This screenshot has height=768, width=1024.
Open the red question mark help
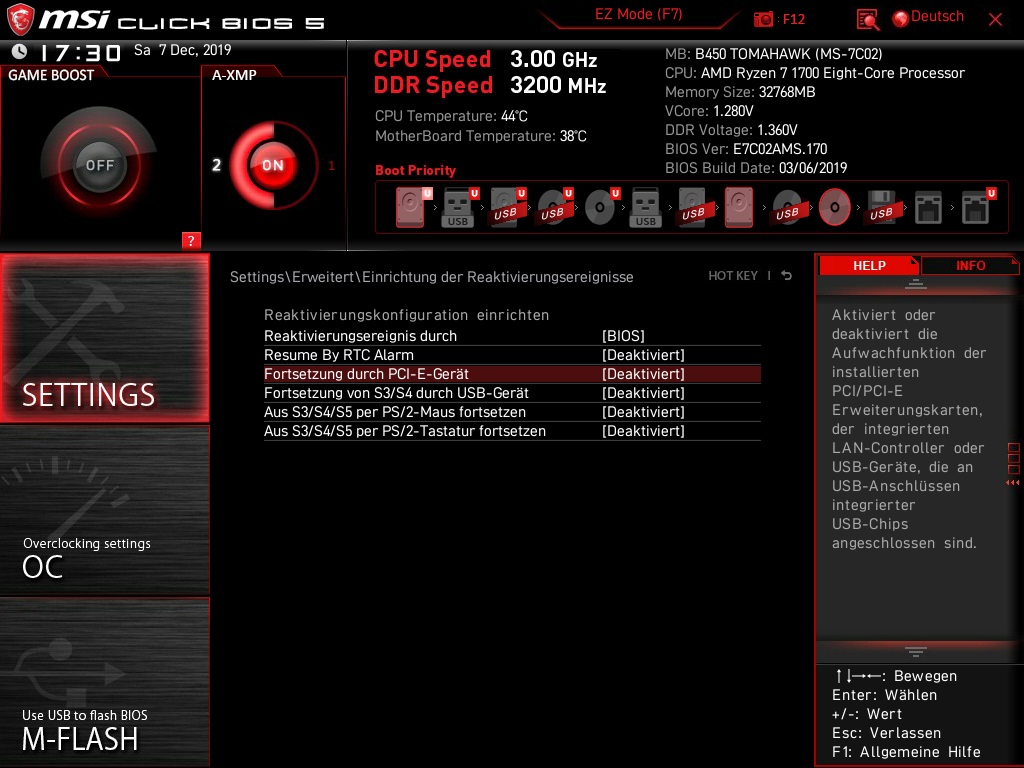click(191, 240)
